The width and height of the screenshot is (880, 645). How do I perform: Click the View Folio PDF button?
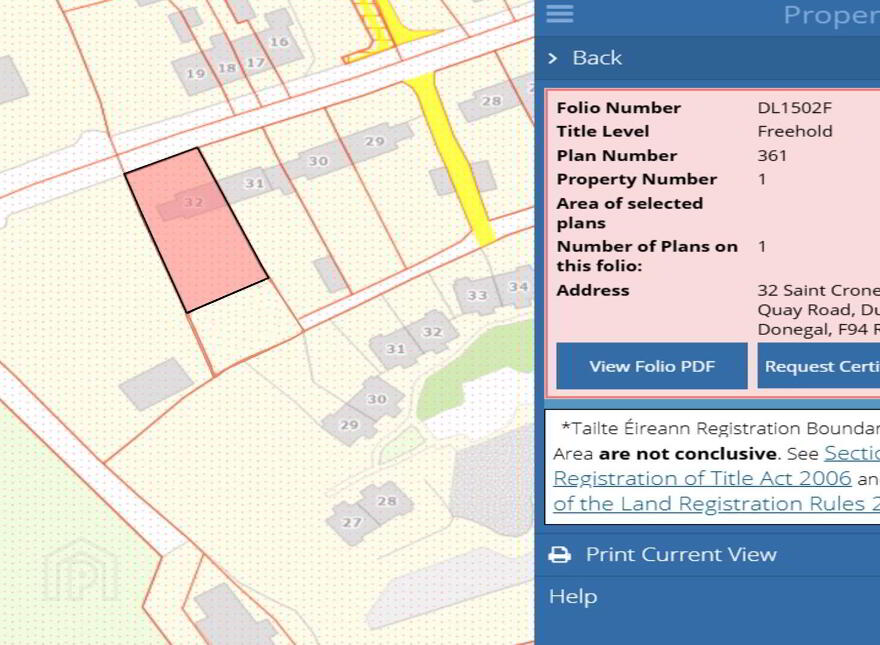pyautogui.click(x=652, y=366)
